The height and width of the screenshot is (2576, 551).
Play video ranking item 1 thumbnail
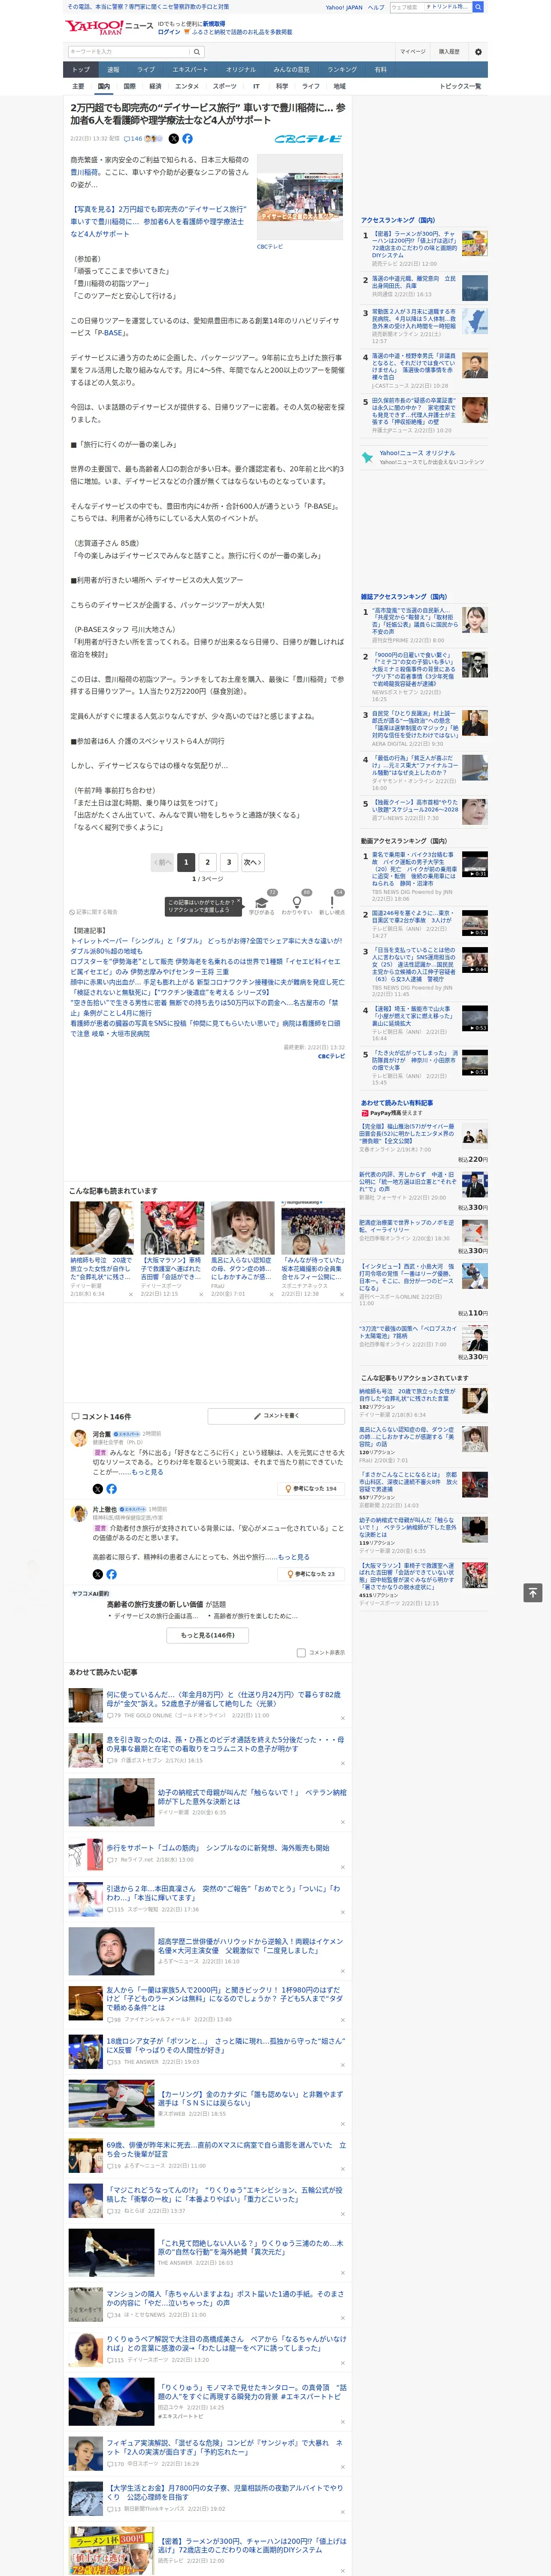click(475, 864)
